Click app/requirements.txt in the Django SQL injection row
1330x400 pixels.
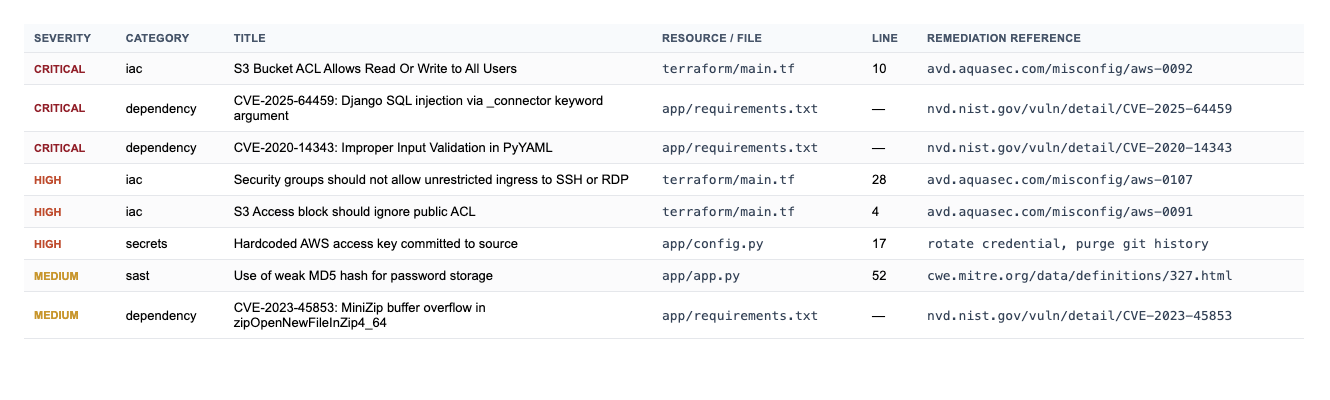739,108
